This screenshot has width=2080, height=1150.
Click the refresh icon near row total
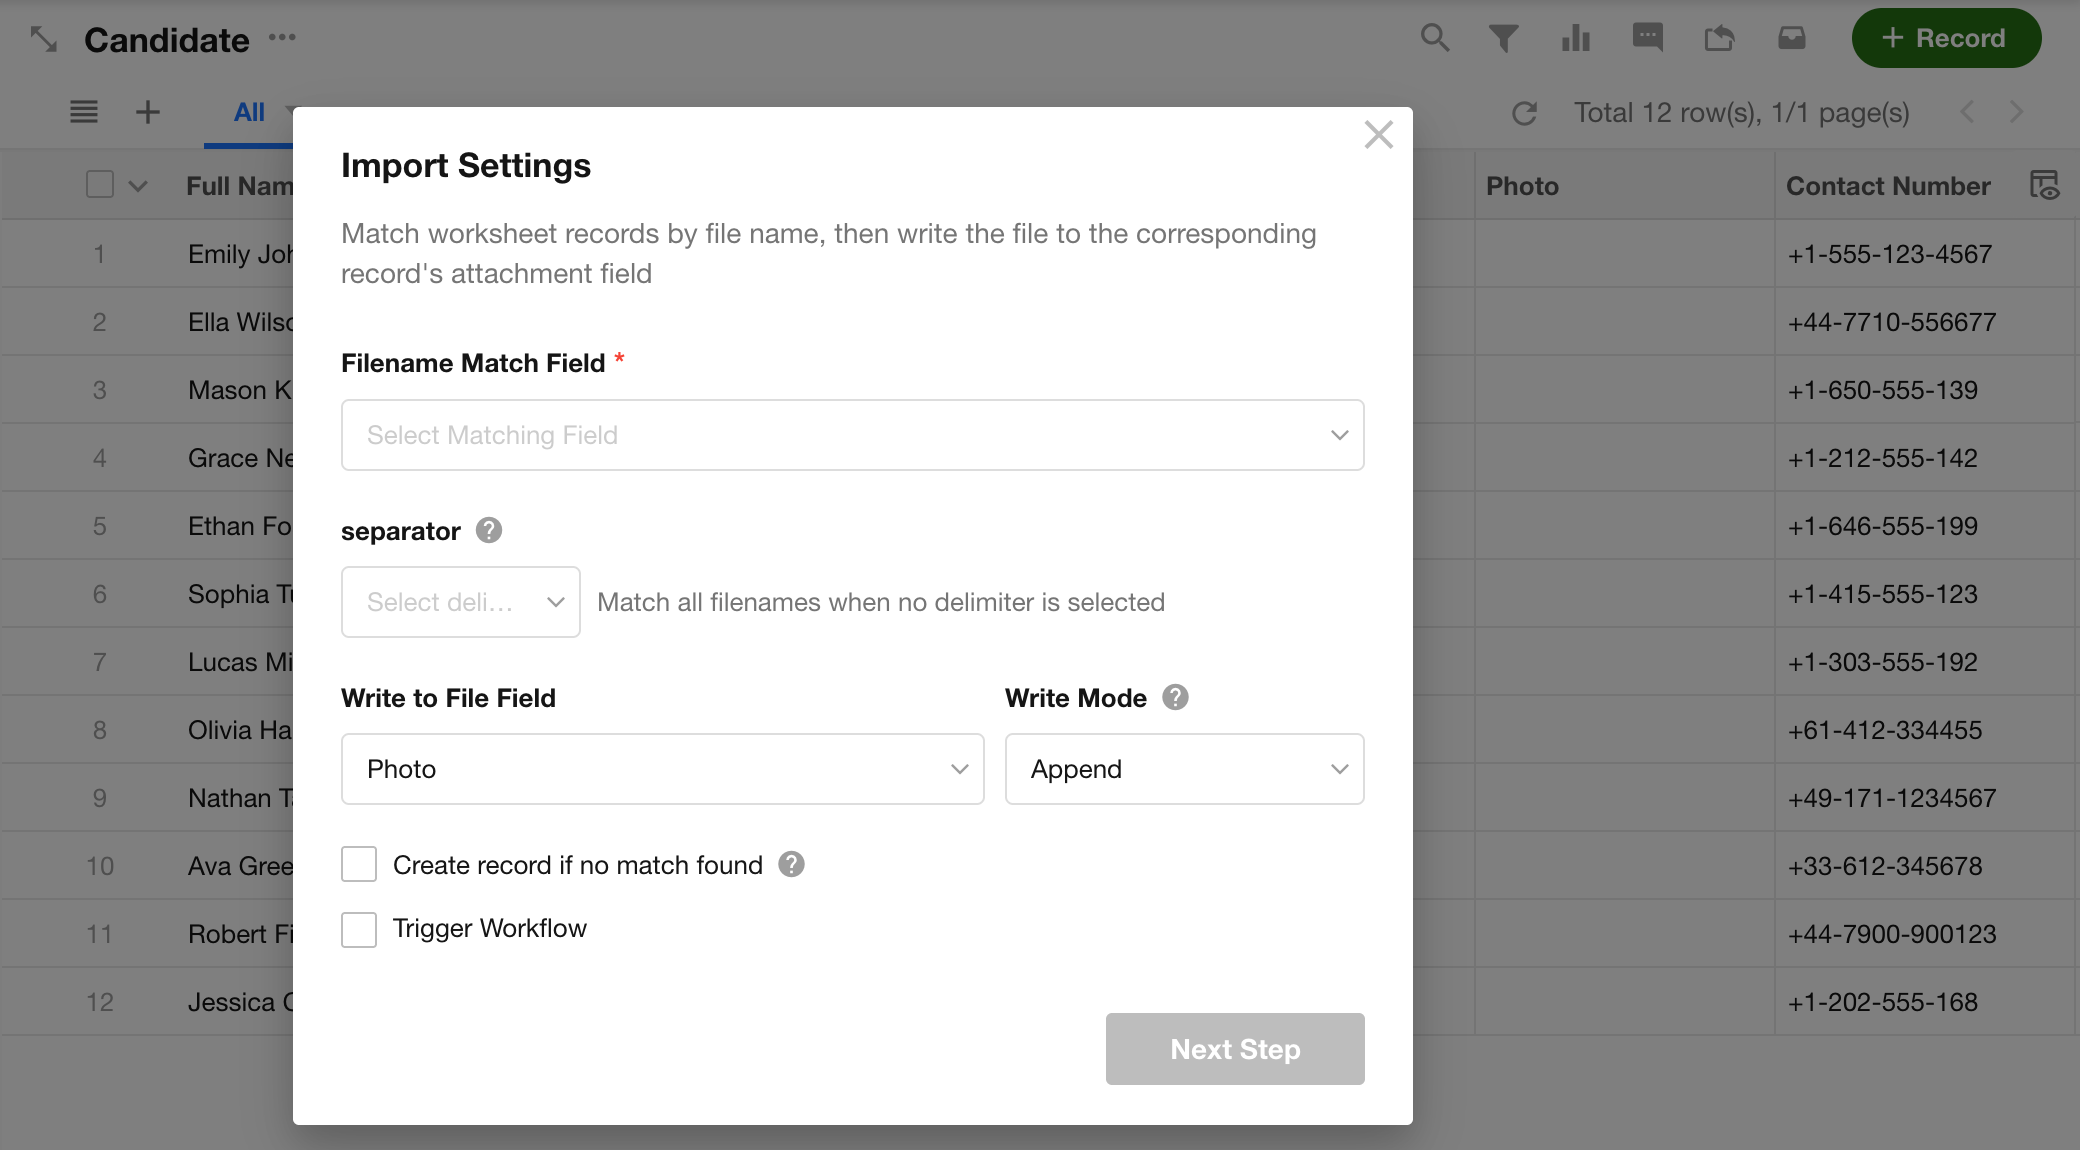(x=1524, y=113)
